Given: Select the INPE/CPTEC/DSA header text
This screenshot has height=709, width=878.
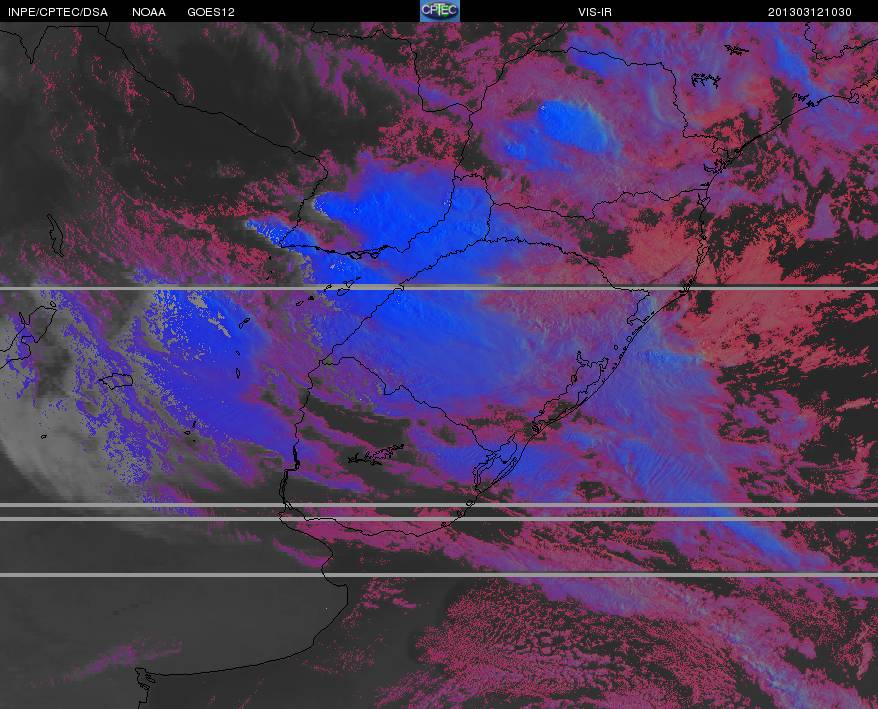Looking at the screenshot, I should pos(58,12).
